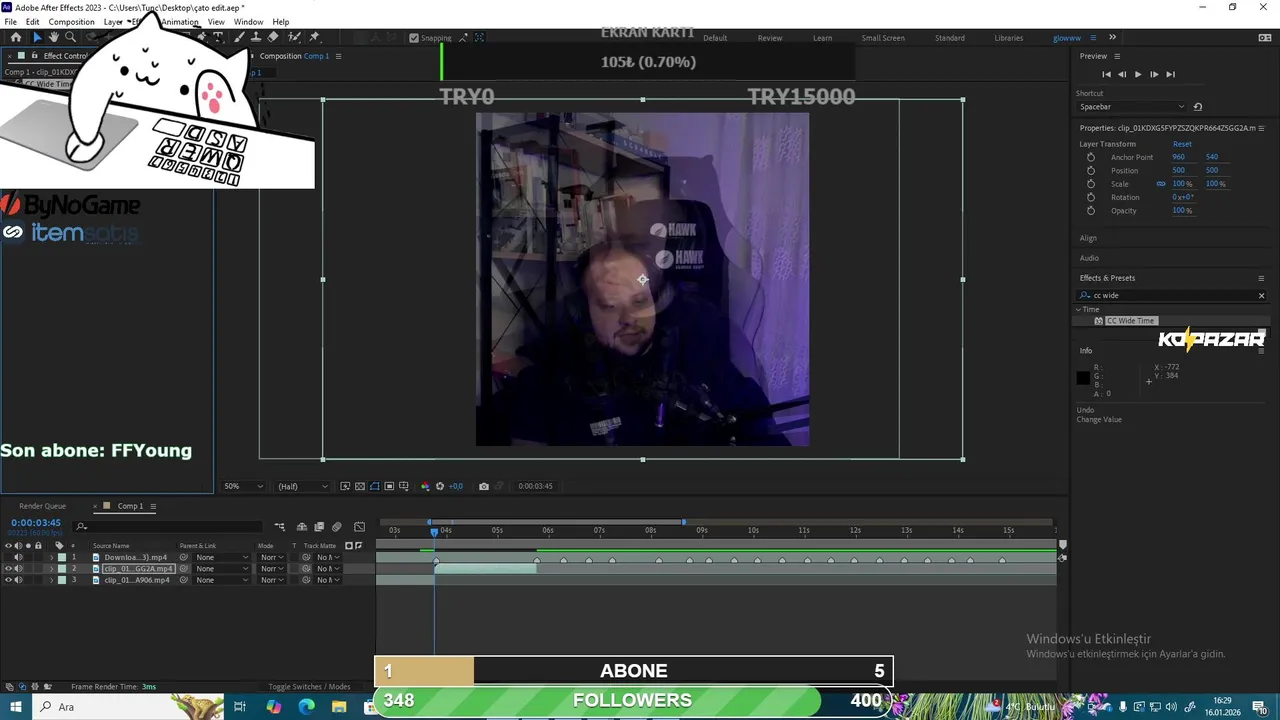Mute audio of layer 2 clip_01...GG2A.mp4
The width and height of the screenshot is (1280, 720).
pos(18,569)
